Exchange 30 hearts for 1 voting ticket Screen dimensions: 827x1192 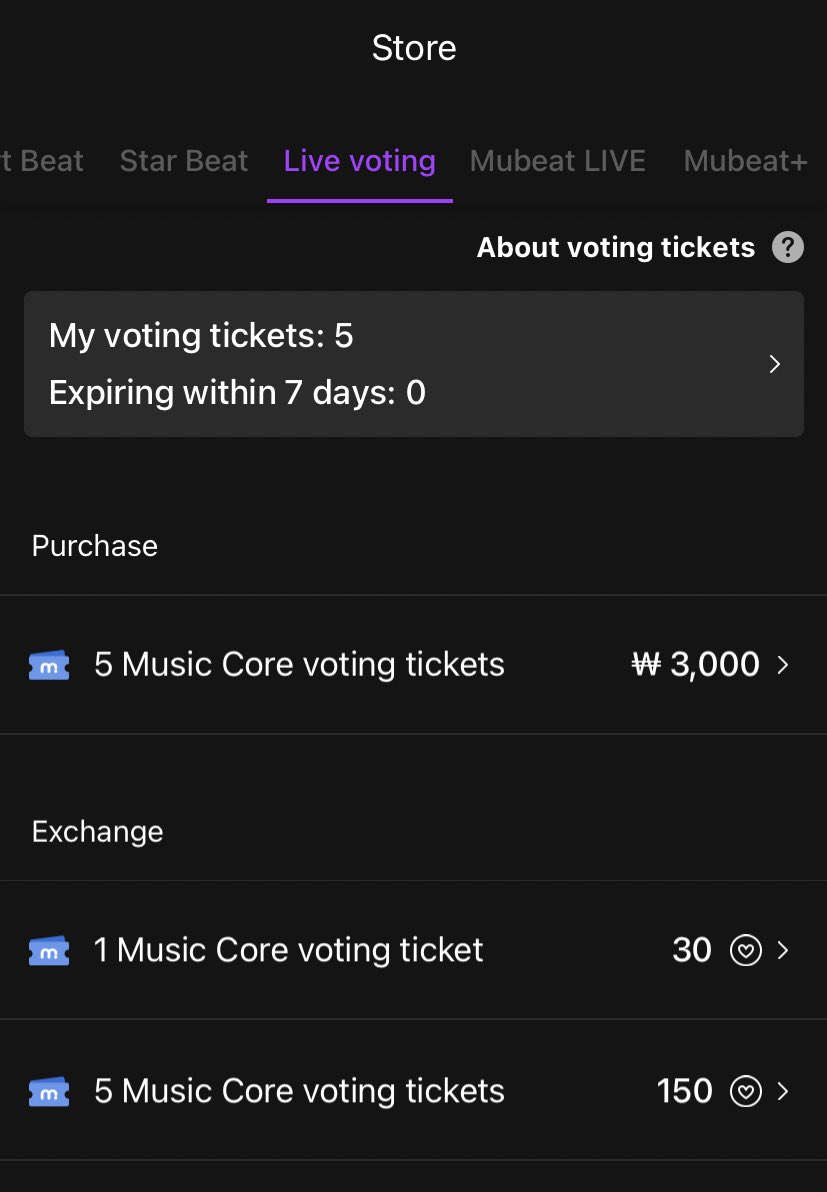click(x=414, y=950)
